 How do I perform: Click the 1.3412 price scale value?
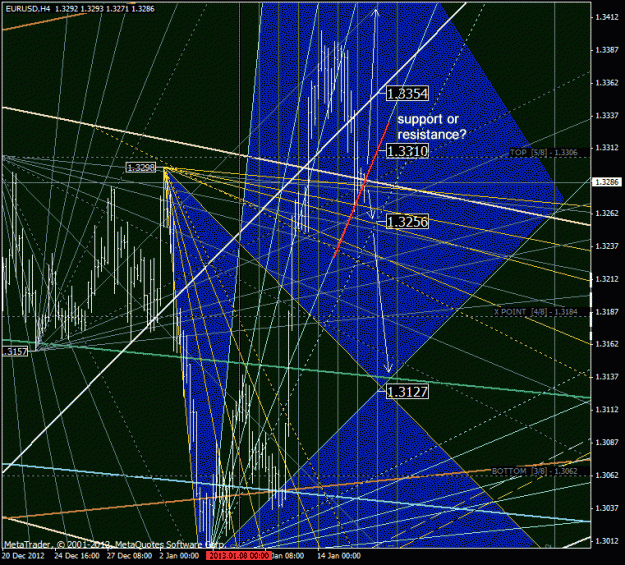(607, 17)
